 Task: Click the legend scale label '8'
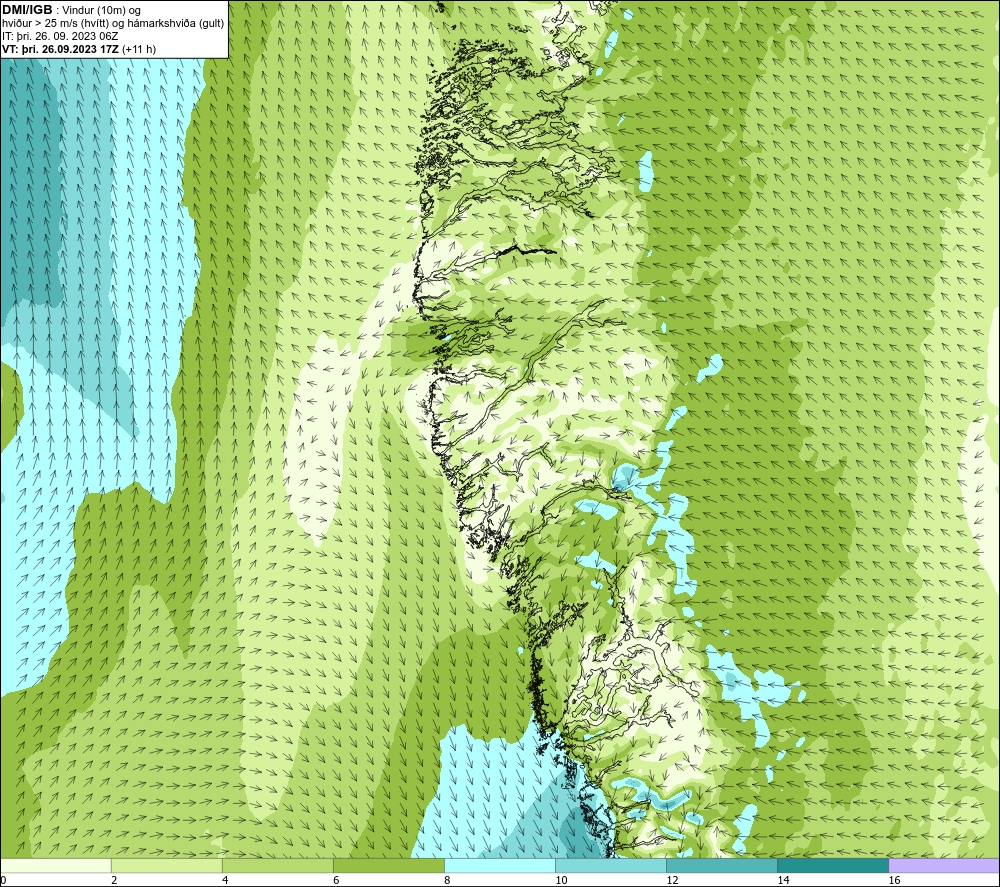447,880
